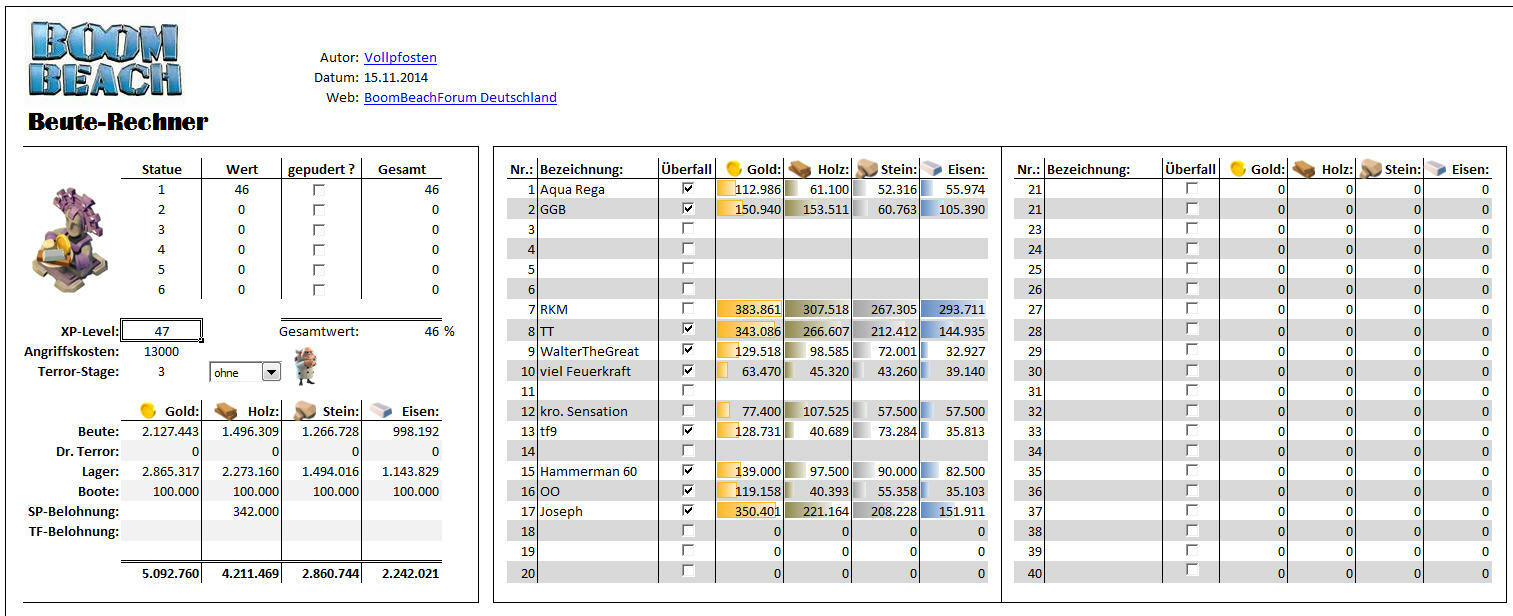Click the gold data bar for Joseph
The image size is (1513, 616).
point(749,511)
